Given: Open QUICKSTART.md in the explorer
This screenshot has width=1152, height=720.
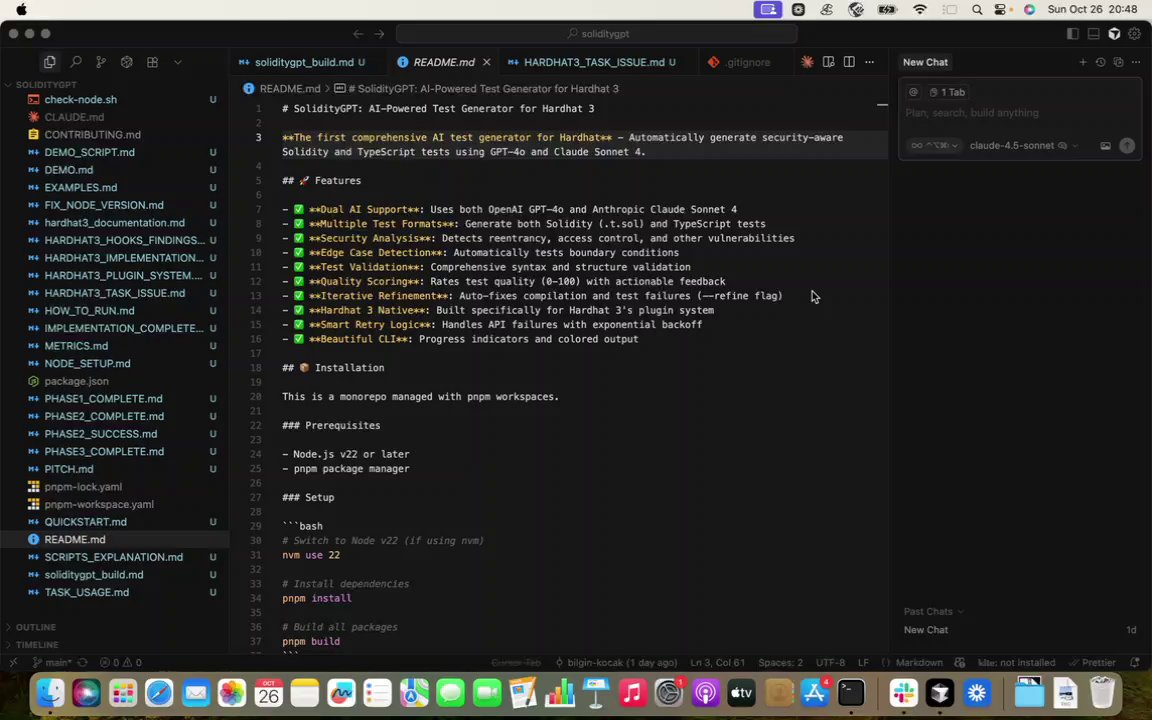Looking at the screenshot, I should pyautogui.click(x=85, y=522).
